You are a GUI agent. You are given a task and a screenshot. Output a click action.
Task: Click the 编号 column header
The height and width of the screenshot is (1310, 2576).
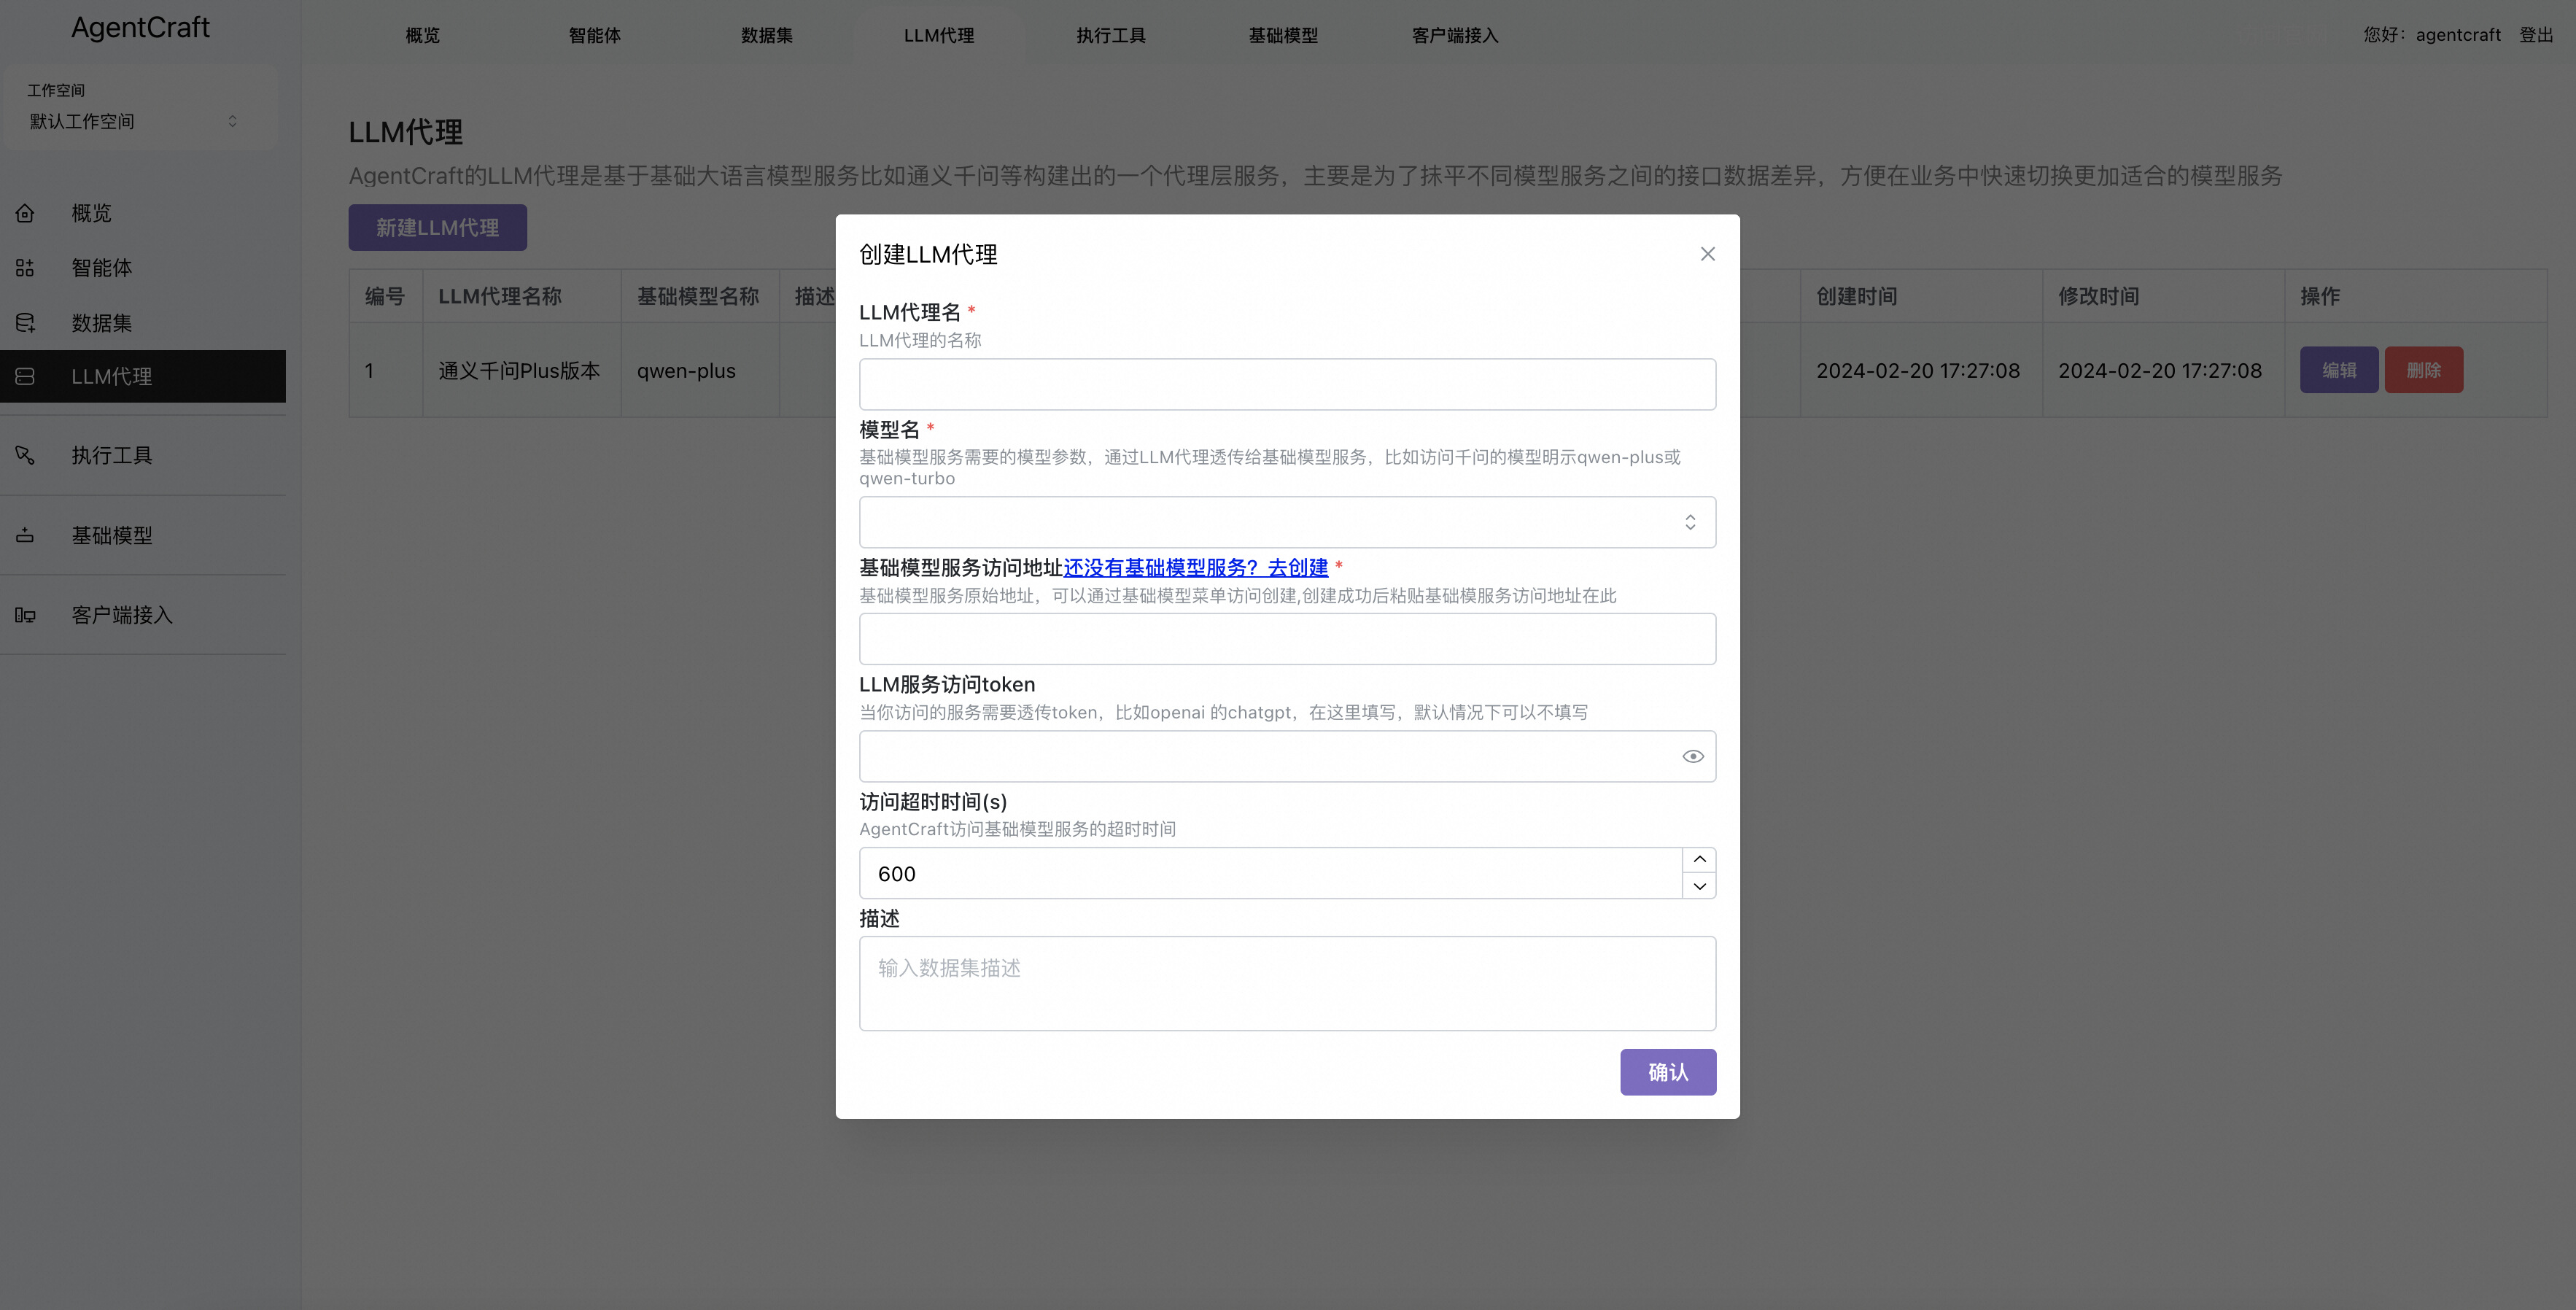384,296
